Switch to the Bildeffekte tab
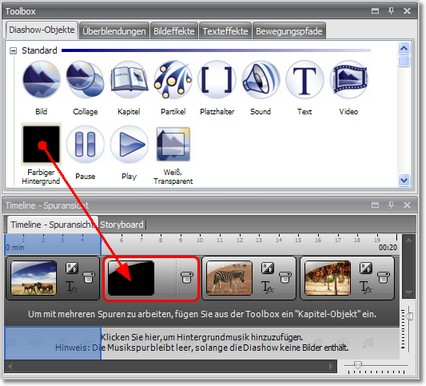 (x=174, y=31)
